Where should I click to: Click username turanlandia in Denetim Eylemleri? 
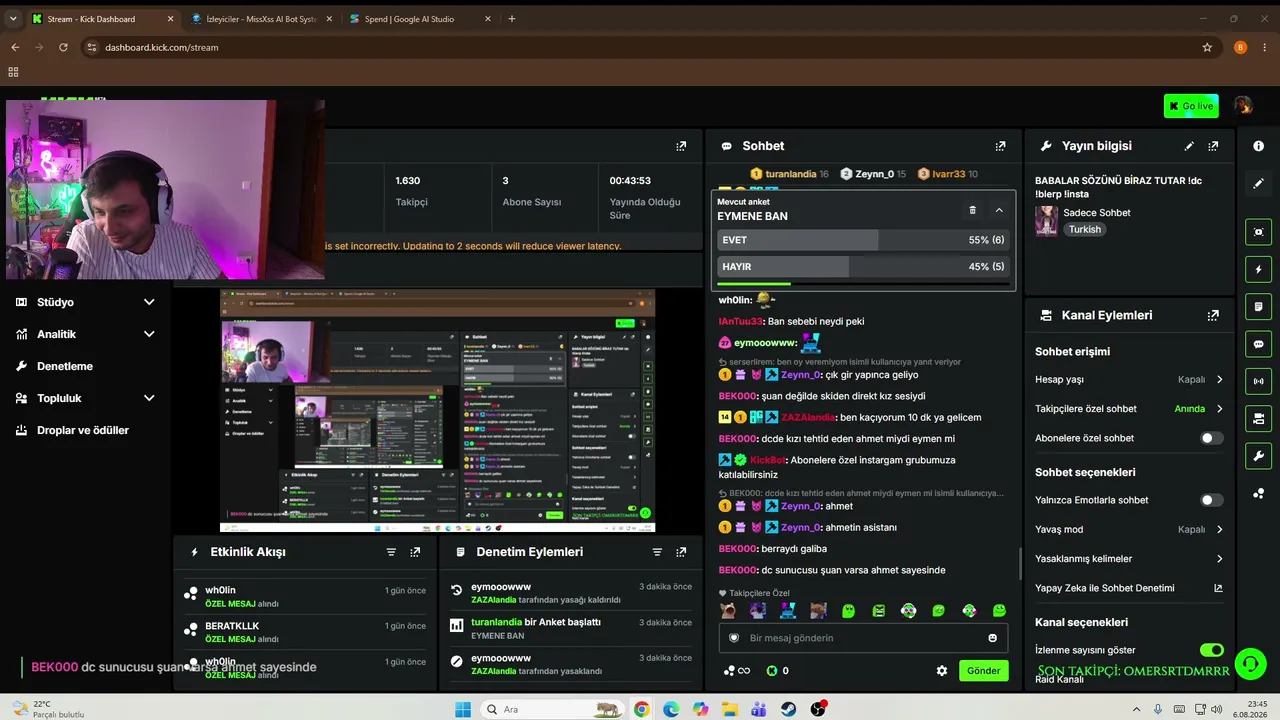(x=496, y=622)
